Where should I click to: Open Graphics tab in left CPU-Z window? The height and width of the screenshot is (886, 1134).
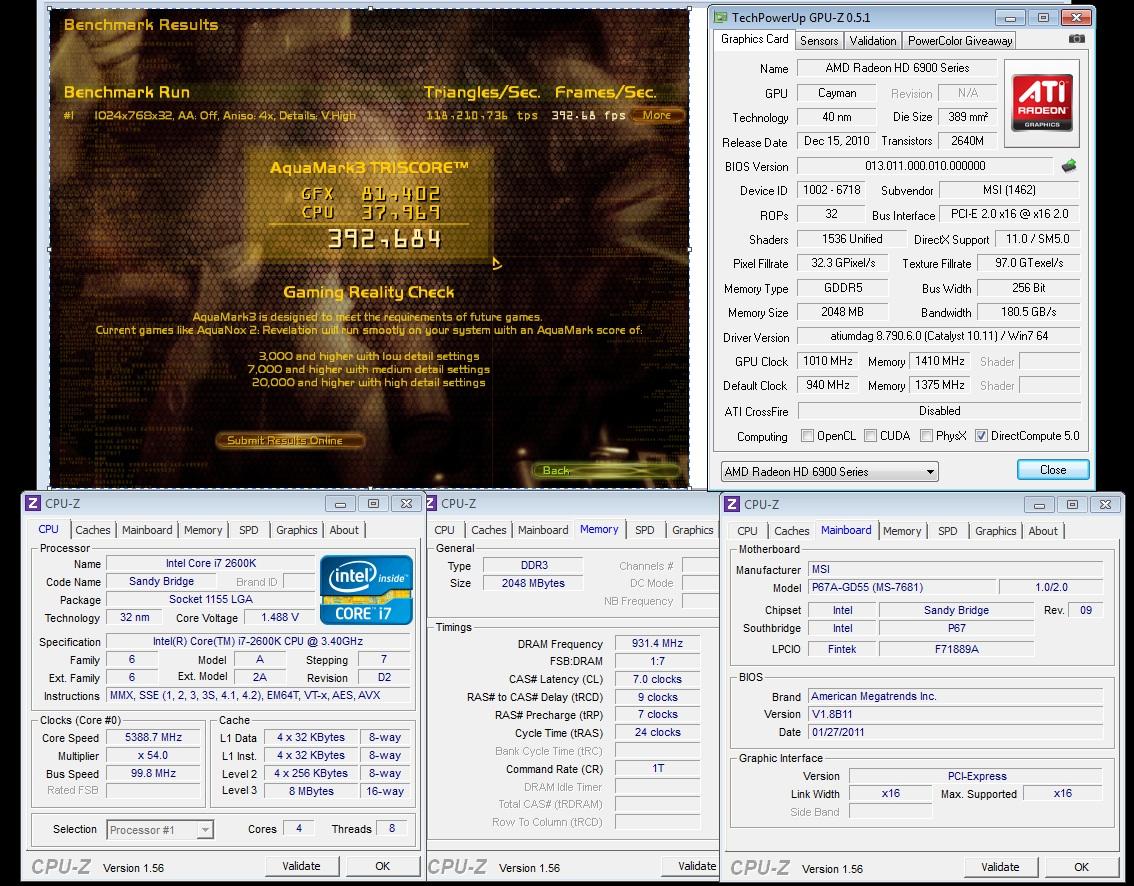[297, 529]
